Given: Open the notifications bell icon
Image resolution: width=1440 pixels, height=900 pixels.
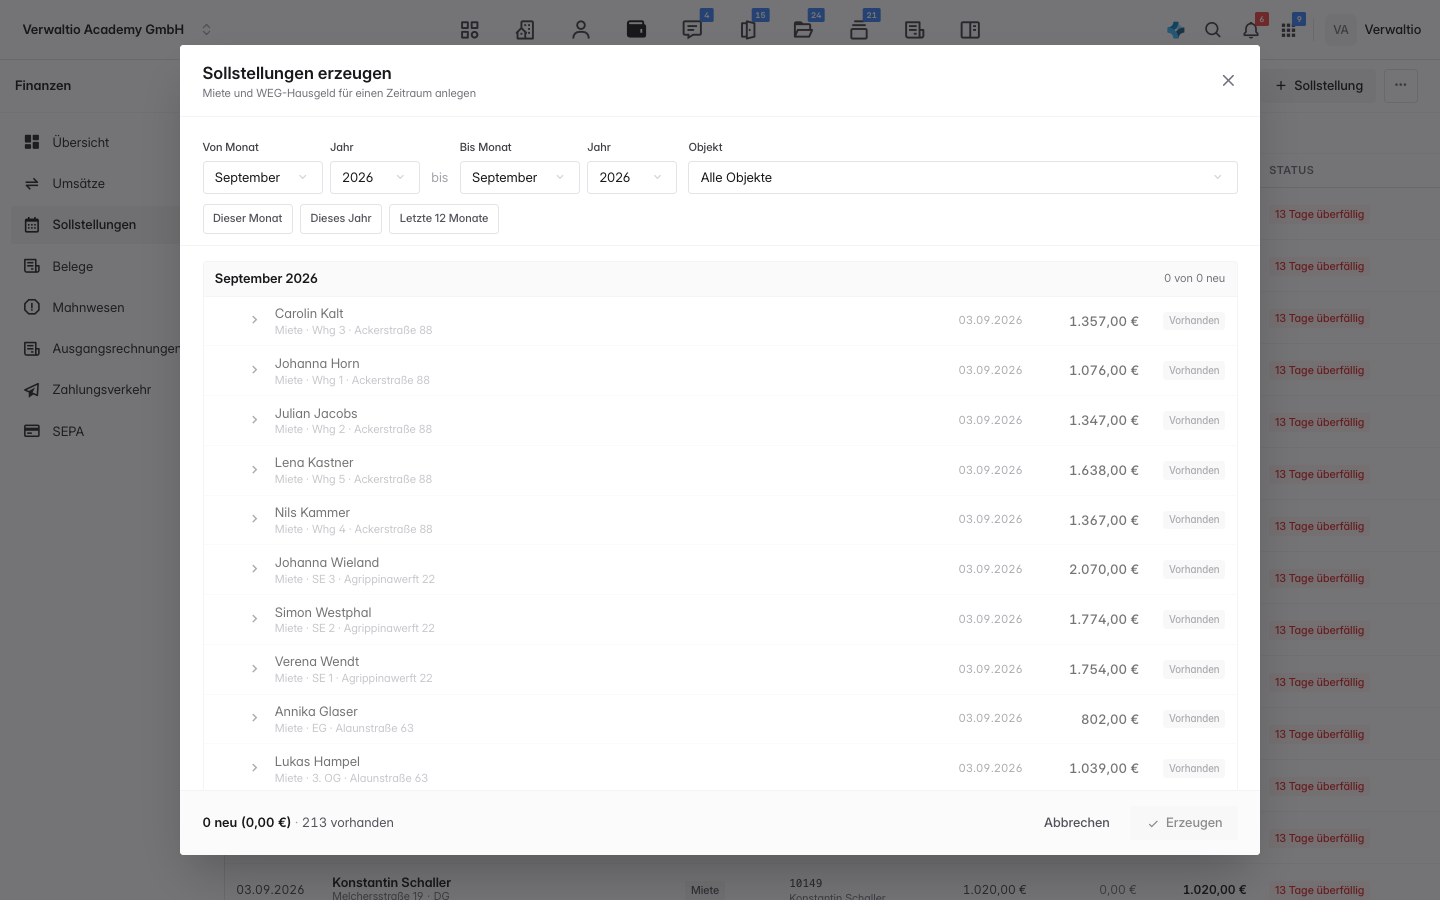Looking at the screenshot, I should pyautogui.click(x=1251, y=30).
